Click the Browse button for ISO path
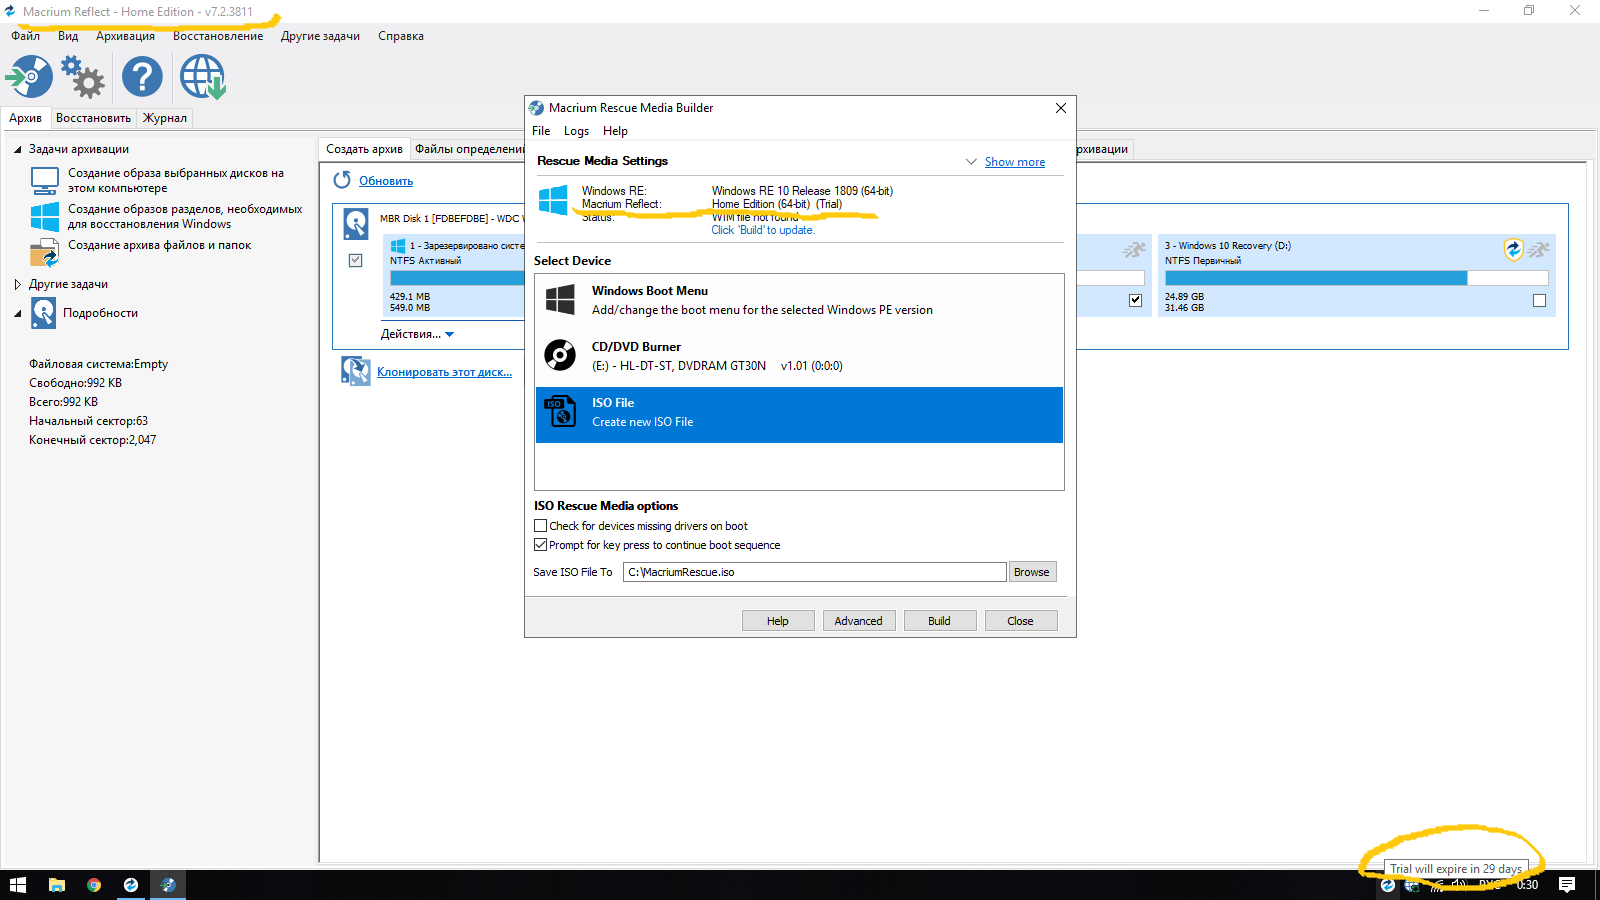Viewport: 1600px width, 900px height. pyautogui.click(x=1031, y=572)
